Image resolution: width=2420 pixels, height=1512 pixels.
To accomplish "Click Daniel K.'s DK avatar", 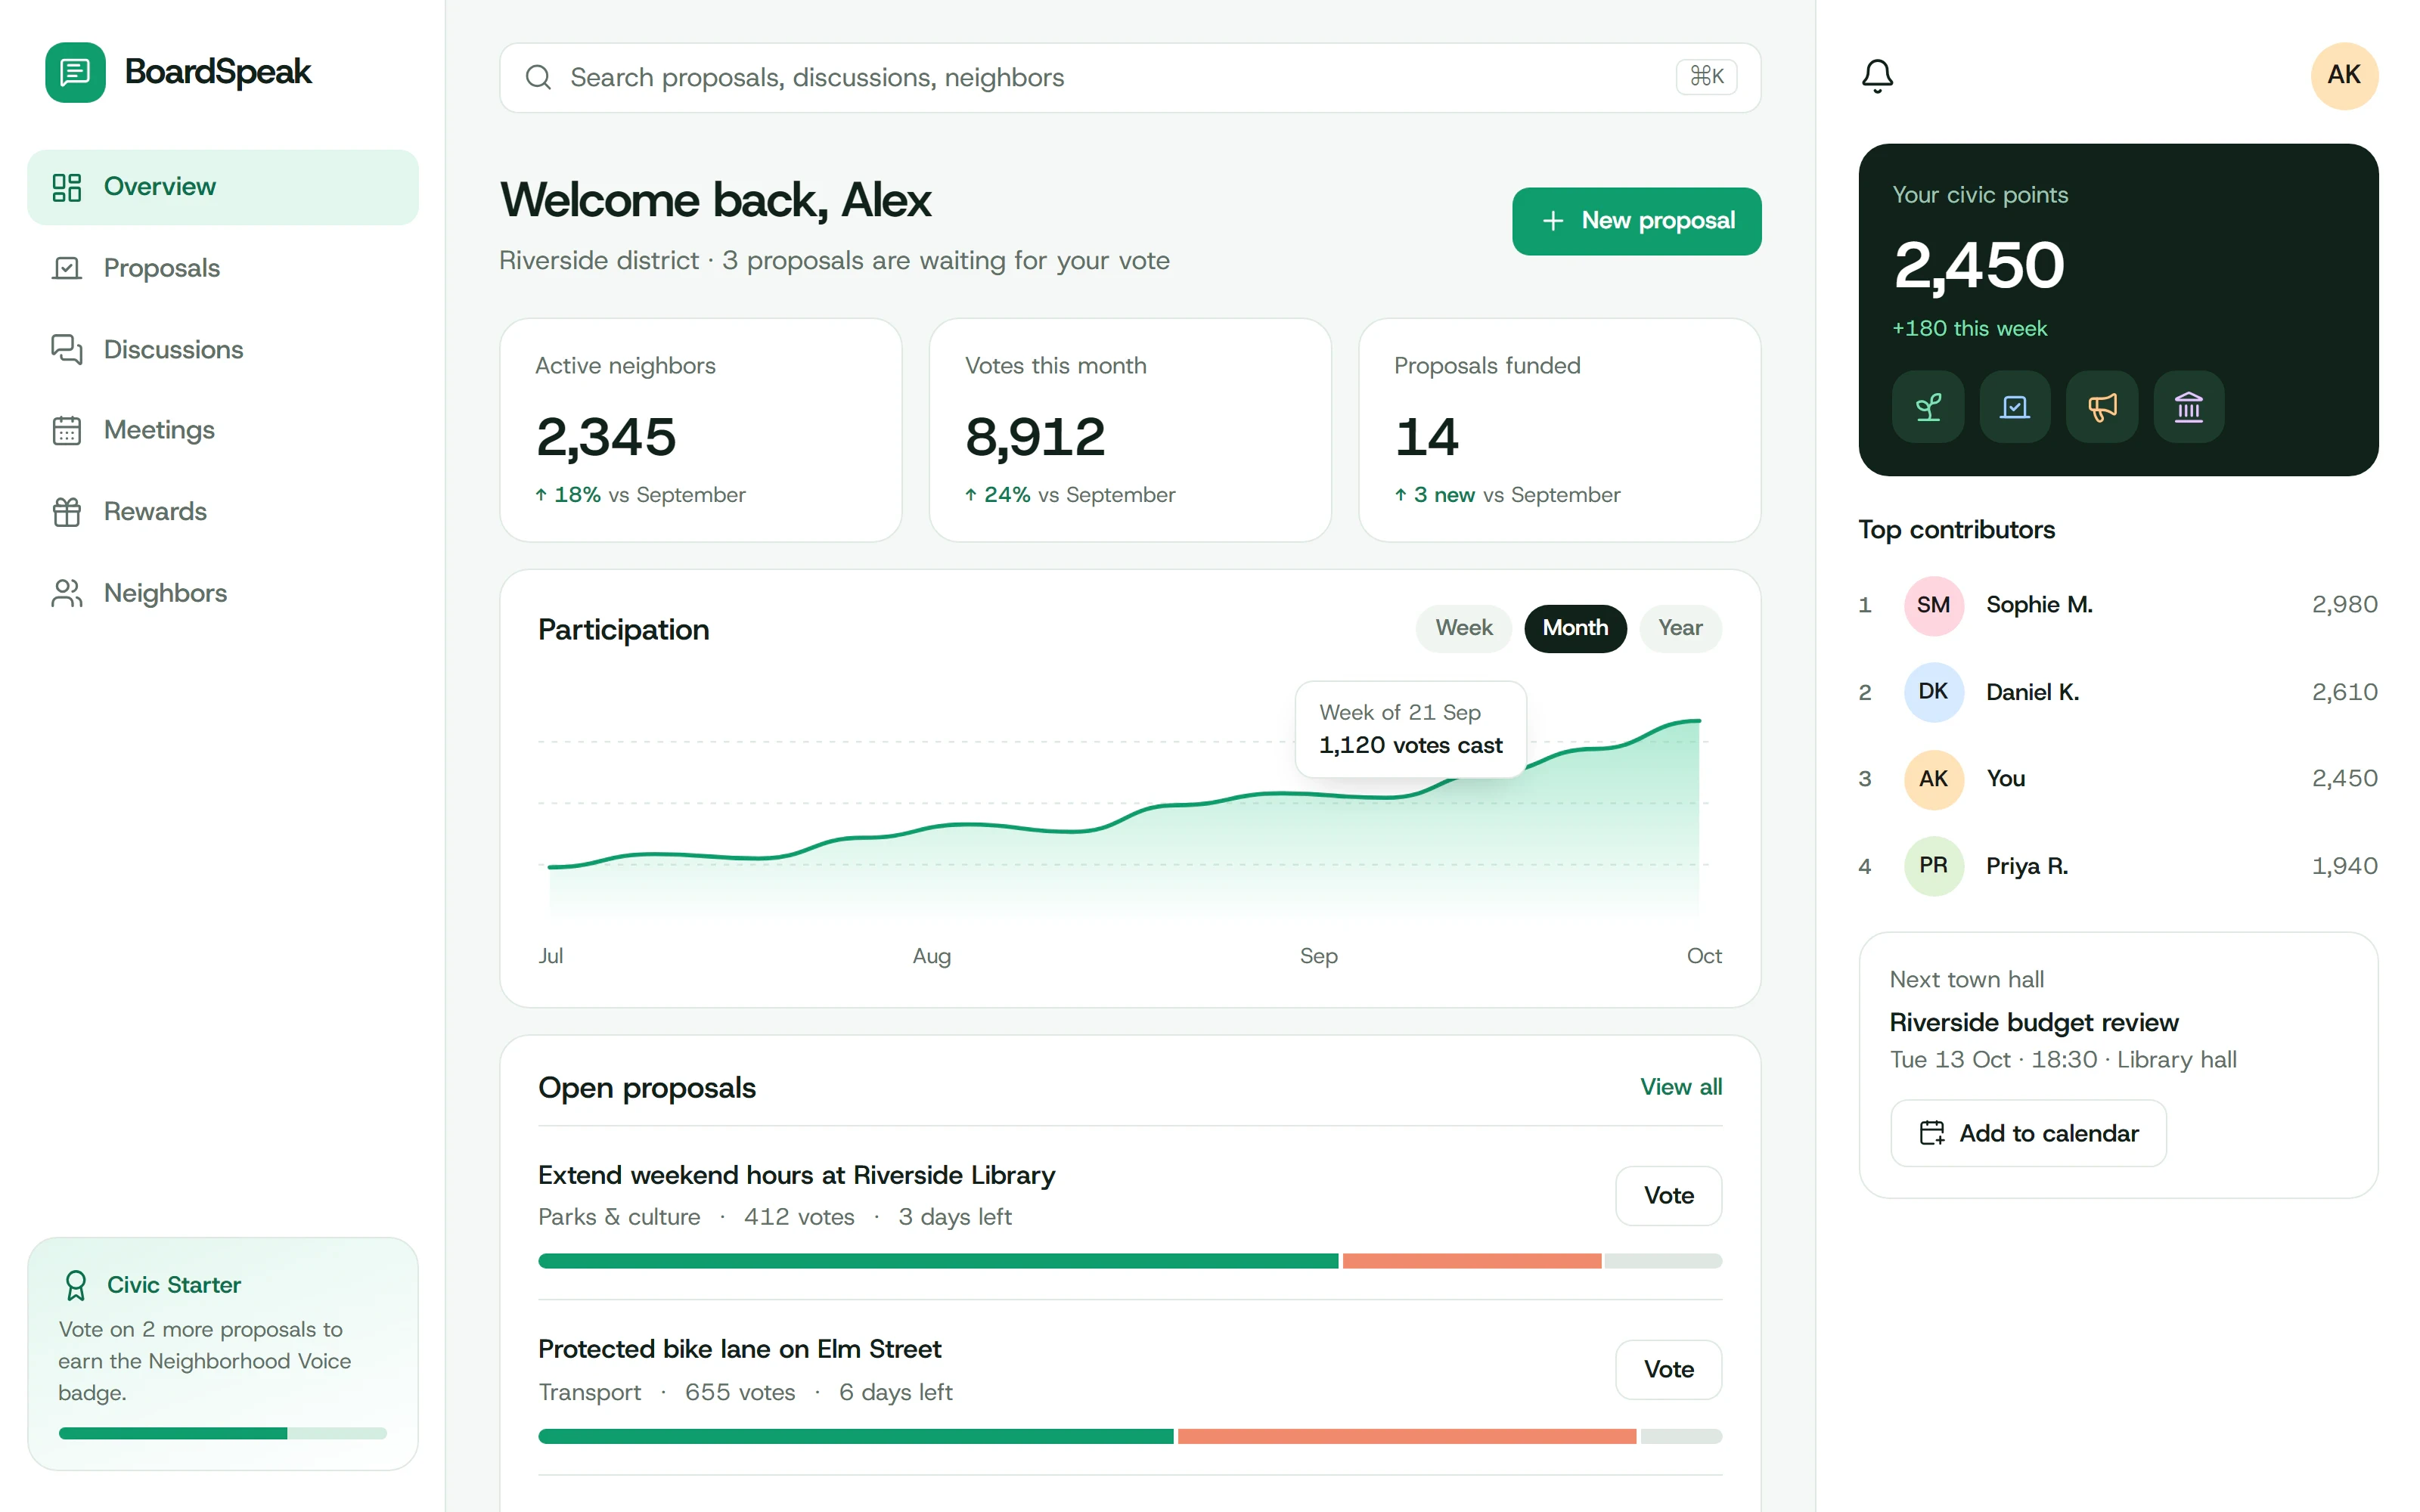I will [x=1933, y=692].
